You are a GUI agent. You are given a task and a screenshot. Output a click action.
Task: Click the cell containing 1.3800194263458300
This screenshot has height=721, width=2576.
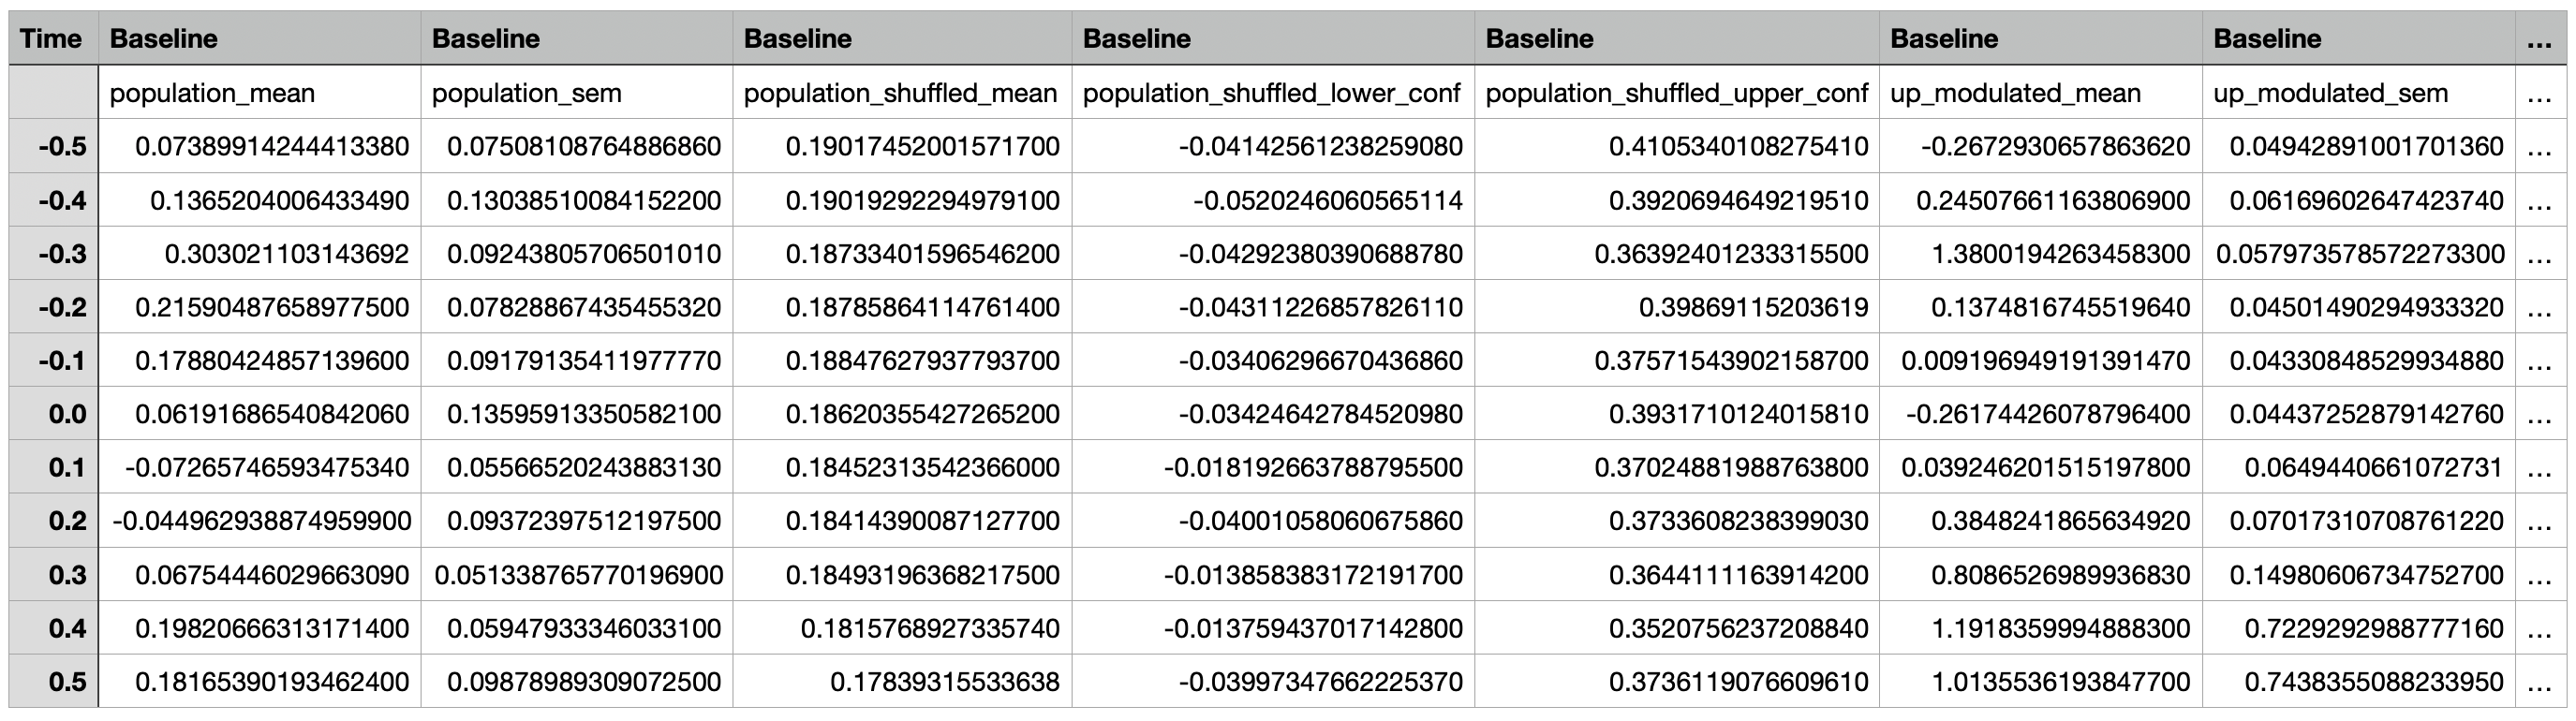[x=2041, y=253]
